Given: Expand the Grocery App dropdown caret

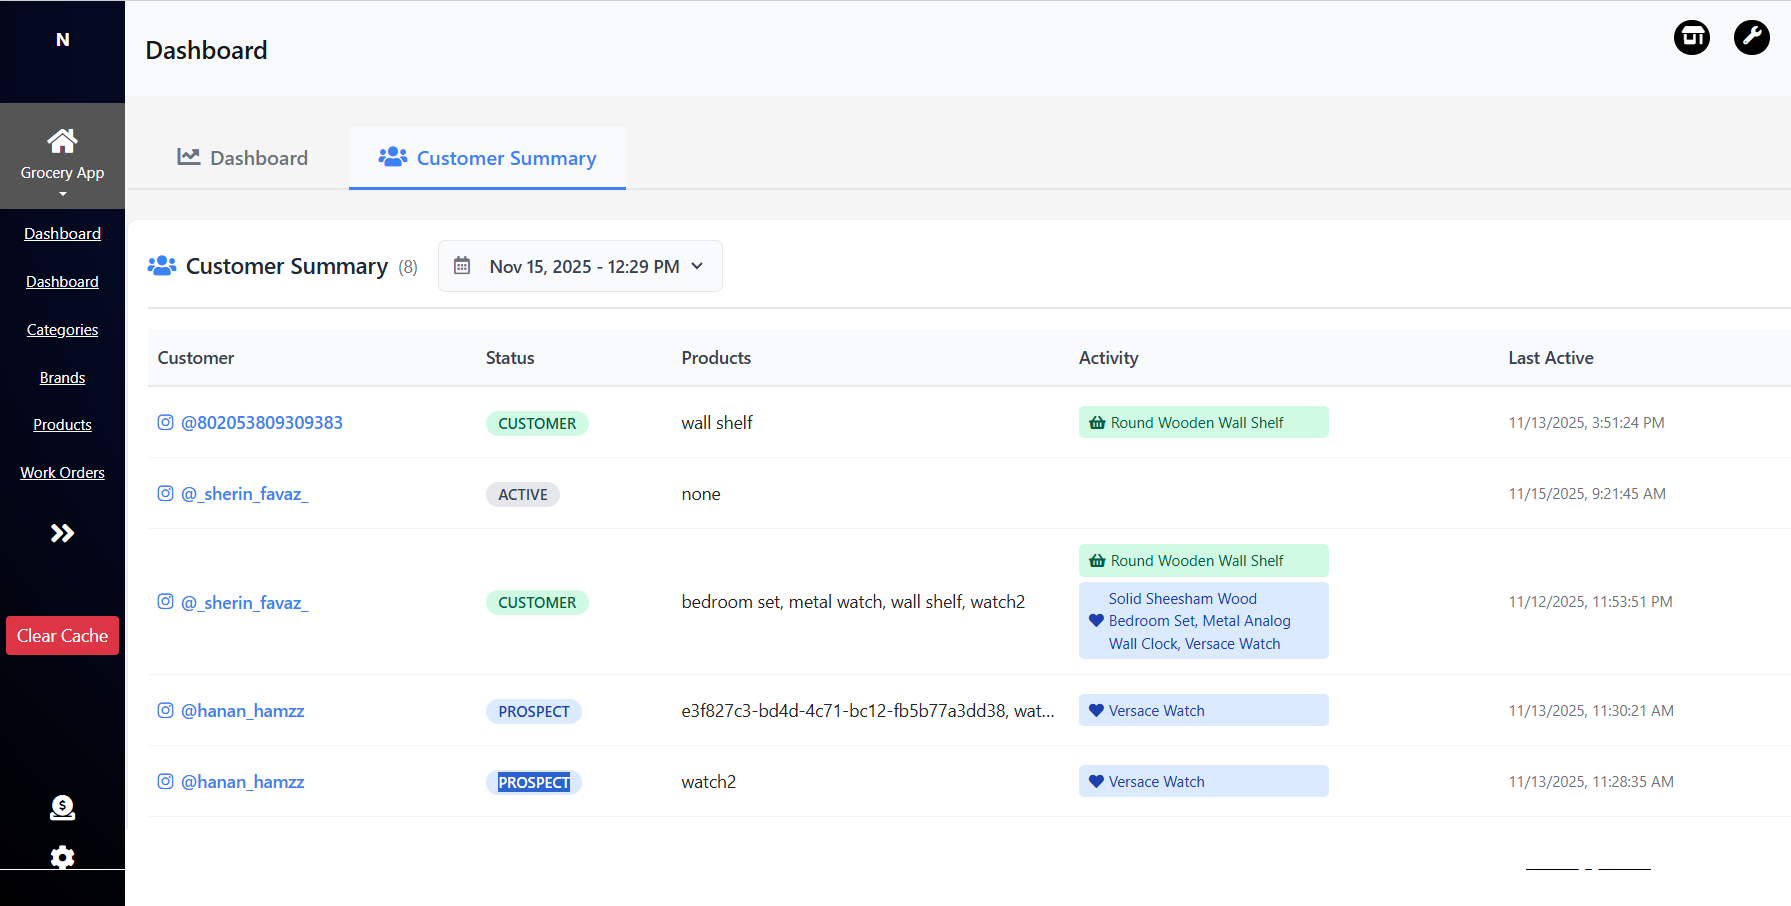Looking at the screenshot, I should point(62,194).
